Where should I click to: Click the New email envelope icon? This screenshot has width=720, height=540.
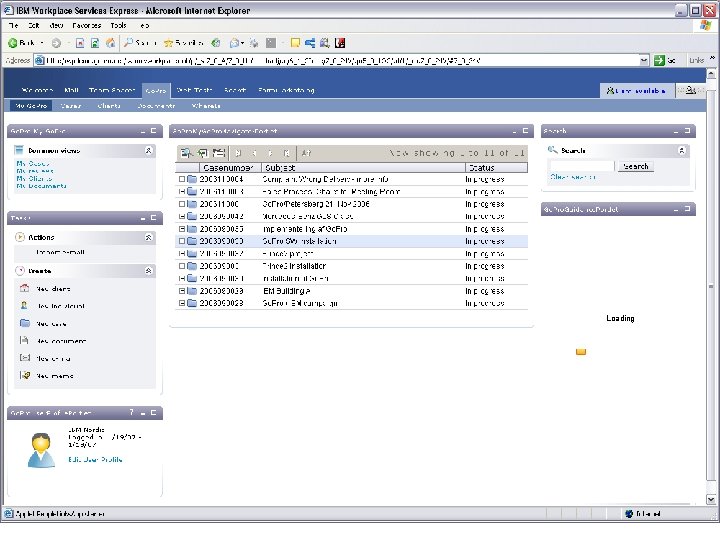[x=25, y=358]
